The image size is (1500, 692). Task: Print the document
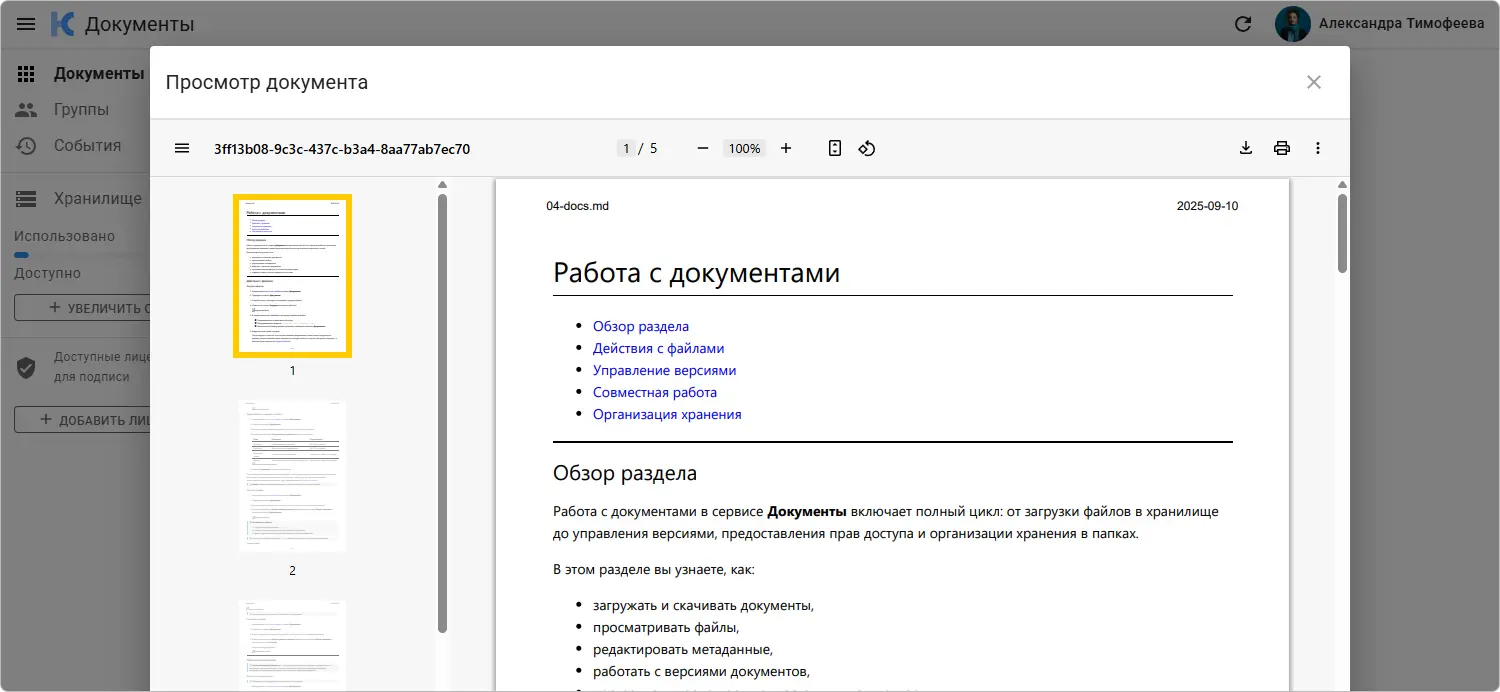coord(1282,148)
